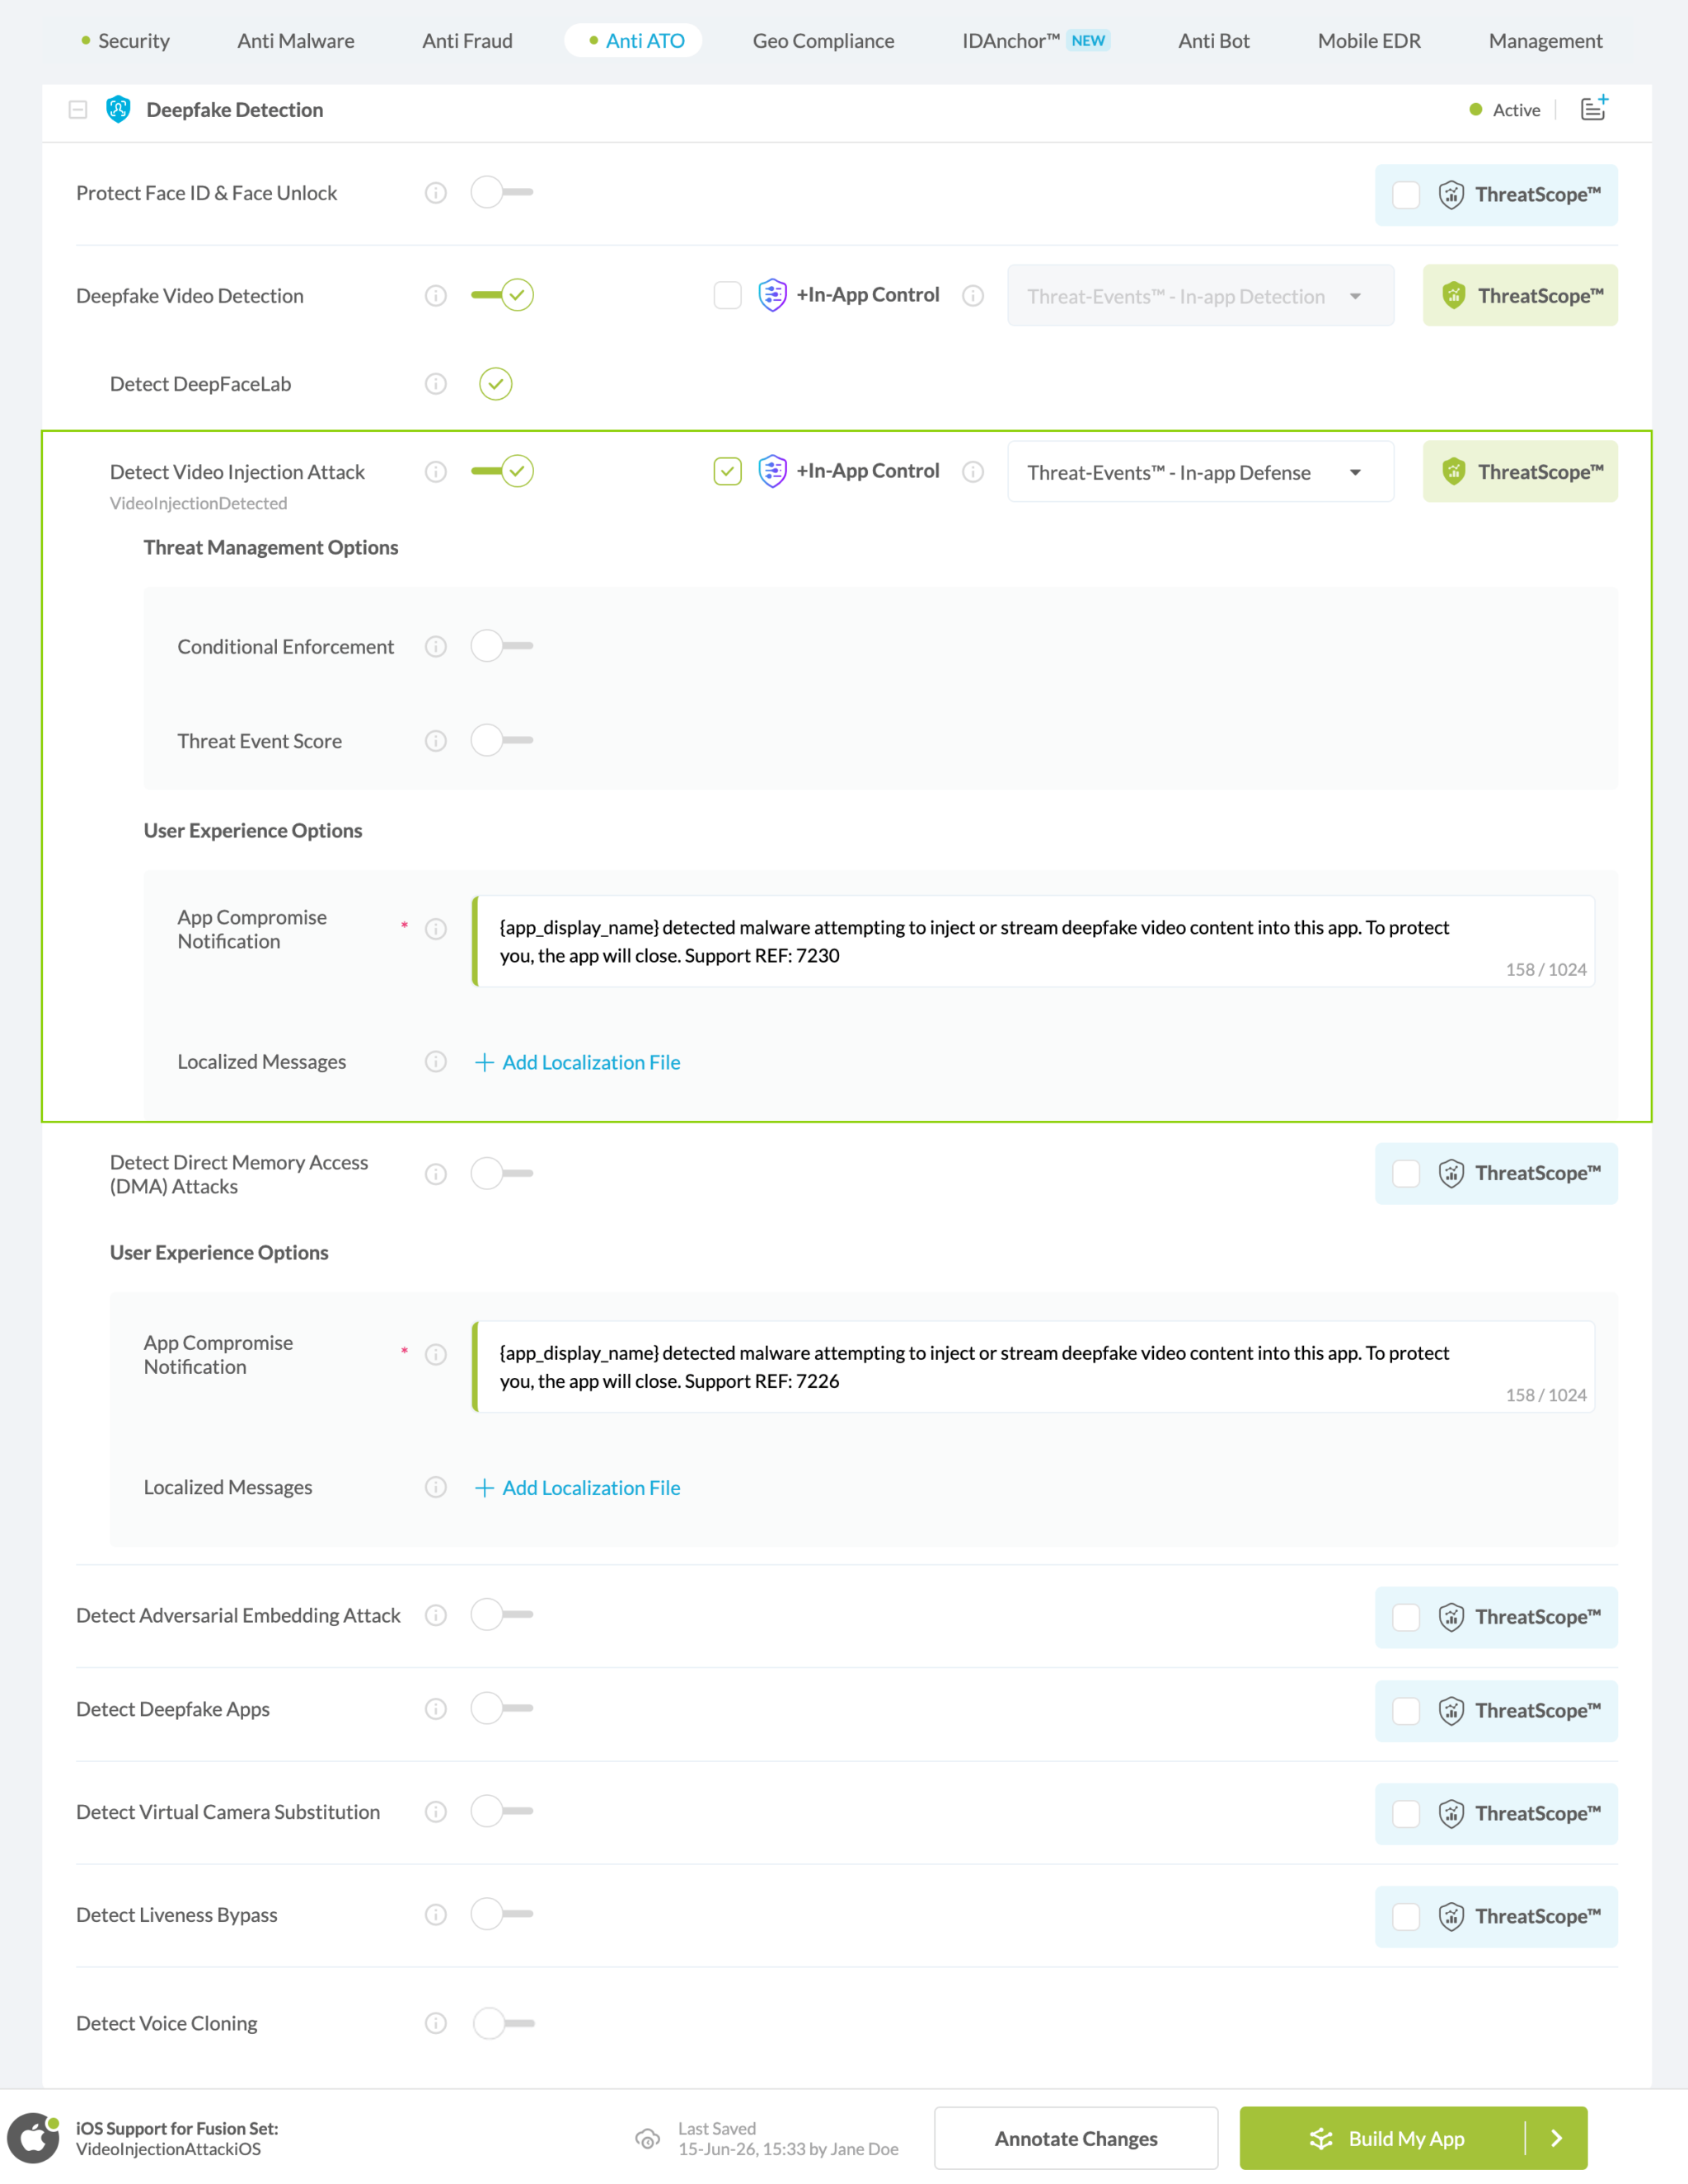The height and width of the screenshot is (2184, 1688).
Task: Open the Geo Compliance tab
Action: (x=823, y=41)
